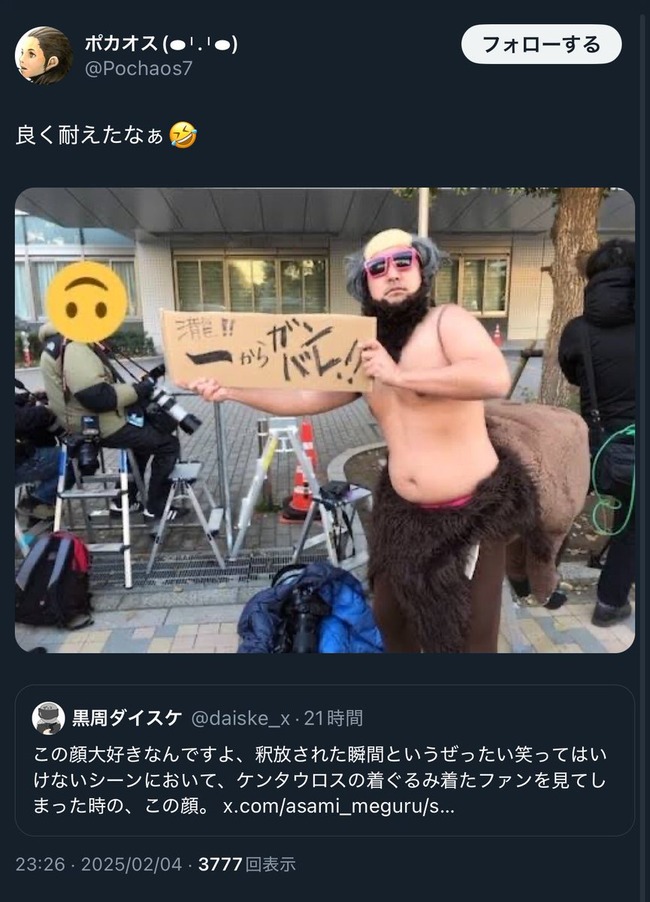Click the pink sunglasses in the photo

(x=391, y=262)
